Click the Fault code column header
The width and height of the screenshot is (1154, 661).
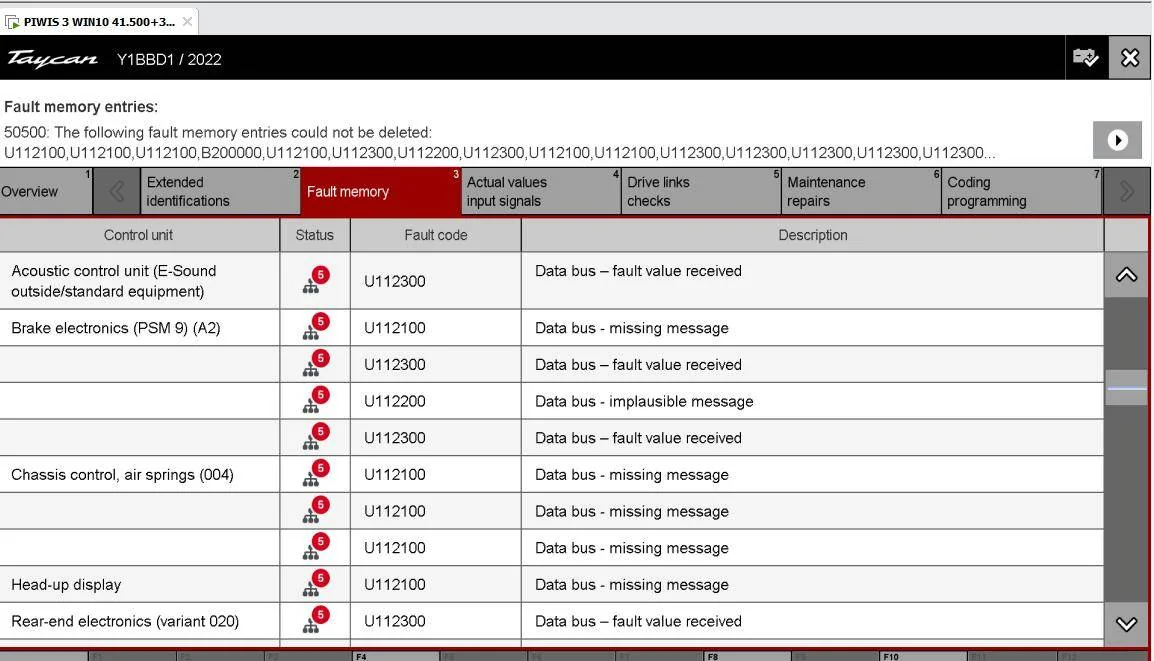click(436, 235)
